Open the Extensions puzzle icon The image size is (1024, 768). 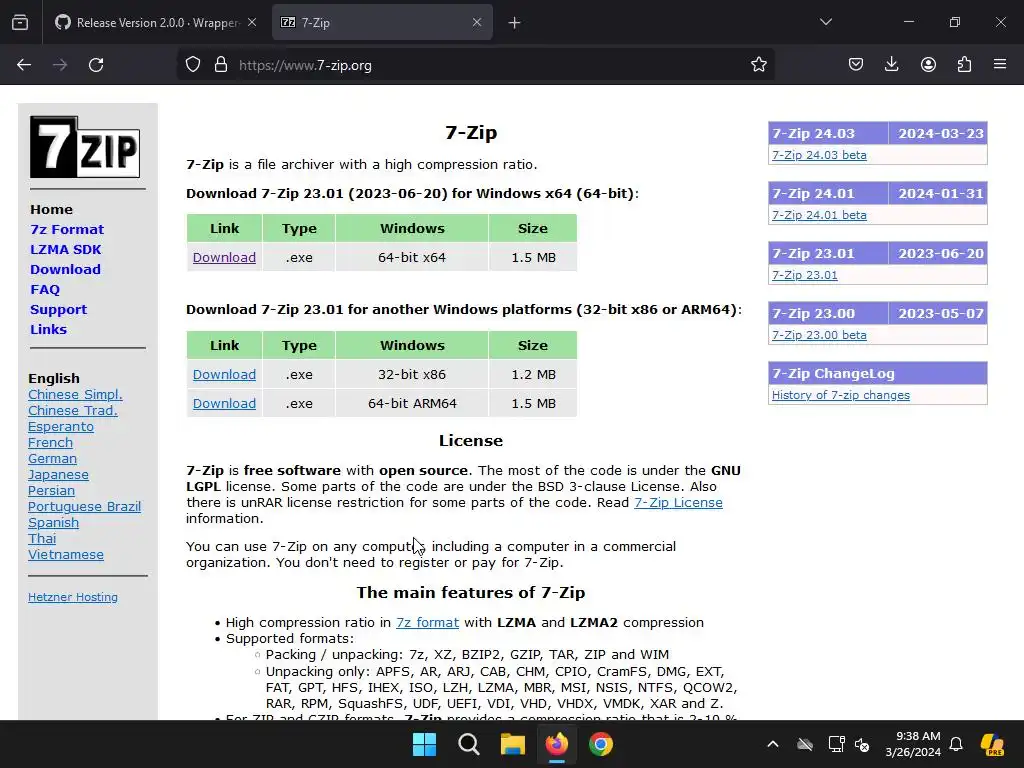click(x=964, y=65)
